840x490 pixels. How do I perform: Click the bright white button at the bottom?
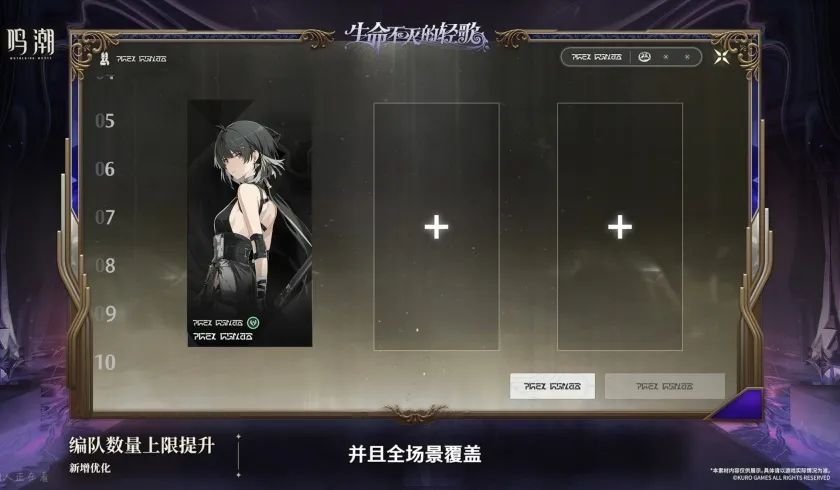point(552,386)
